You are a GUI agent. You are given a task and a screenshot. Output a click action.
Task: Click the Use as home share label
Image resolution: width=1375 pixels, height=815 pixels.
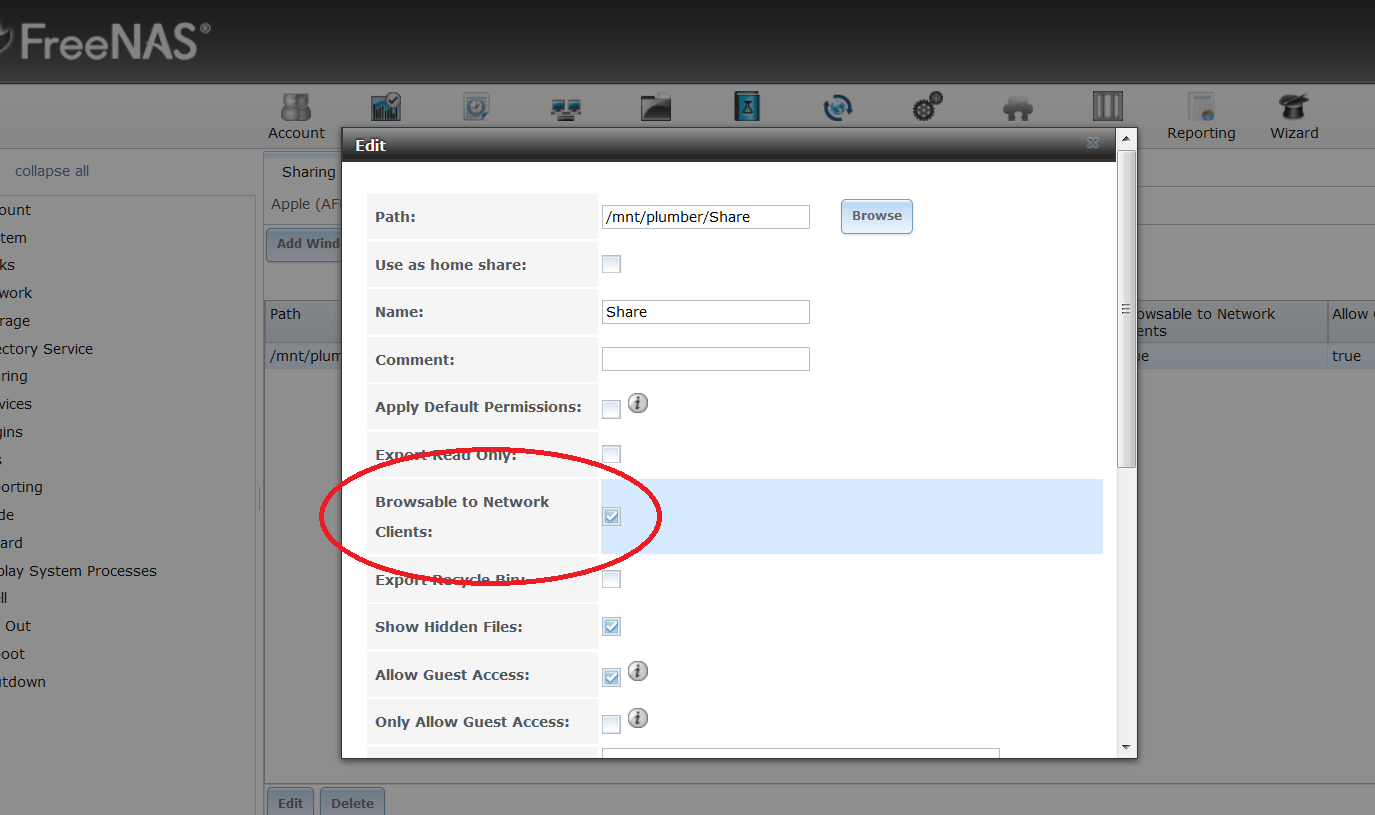pyautogui.click(x=451, y=265)
